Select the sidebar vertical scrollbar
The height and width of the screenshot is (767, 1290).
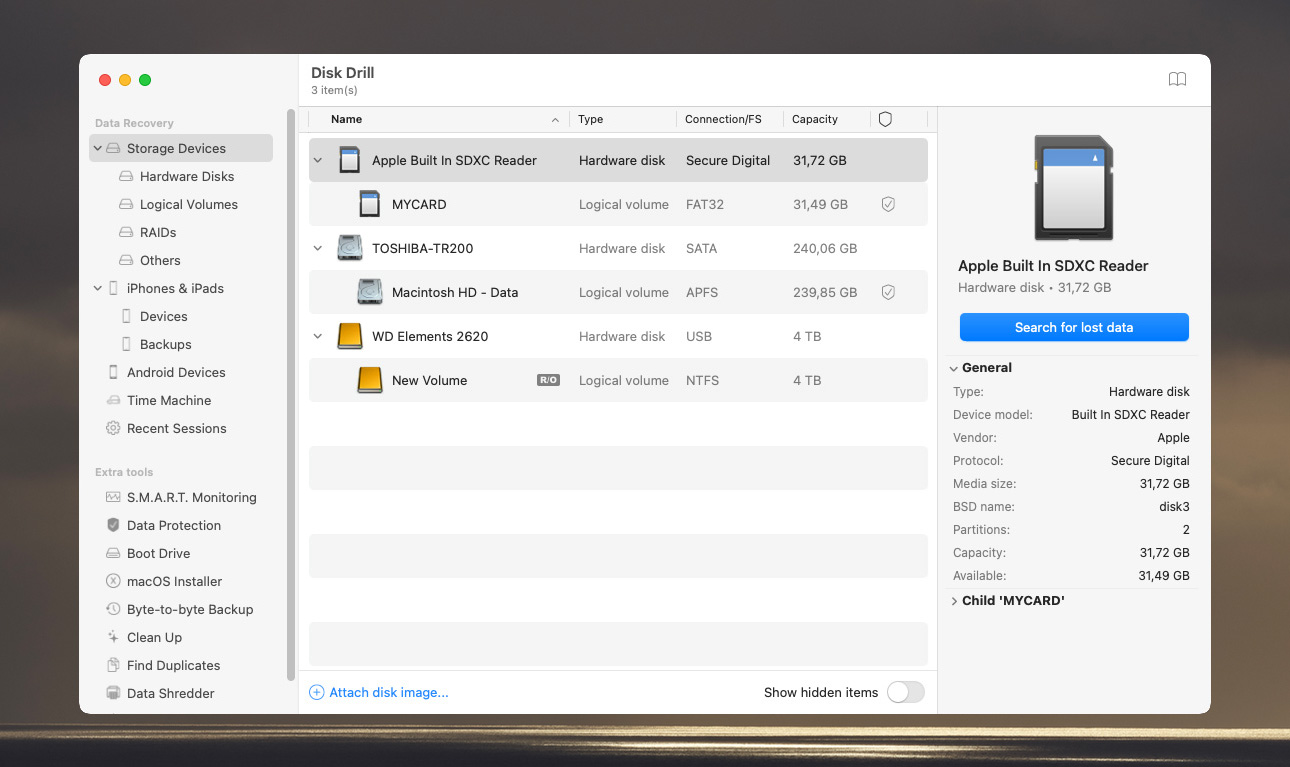(291, 395)
